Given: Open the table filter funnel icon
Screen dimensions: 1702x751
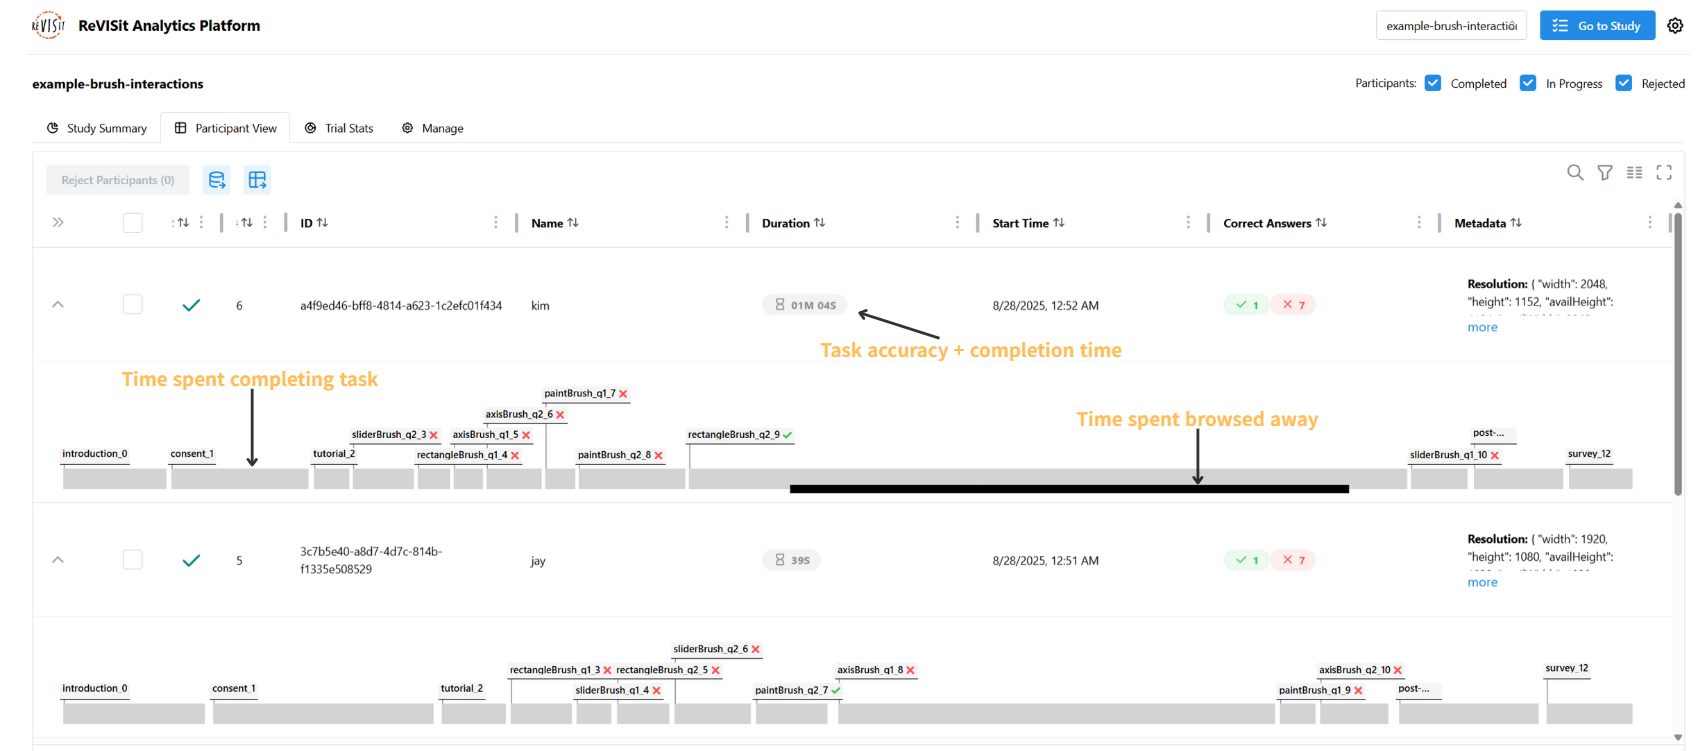Looking at the screenshot, I should 1605,172.
